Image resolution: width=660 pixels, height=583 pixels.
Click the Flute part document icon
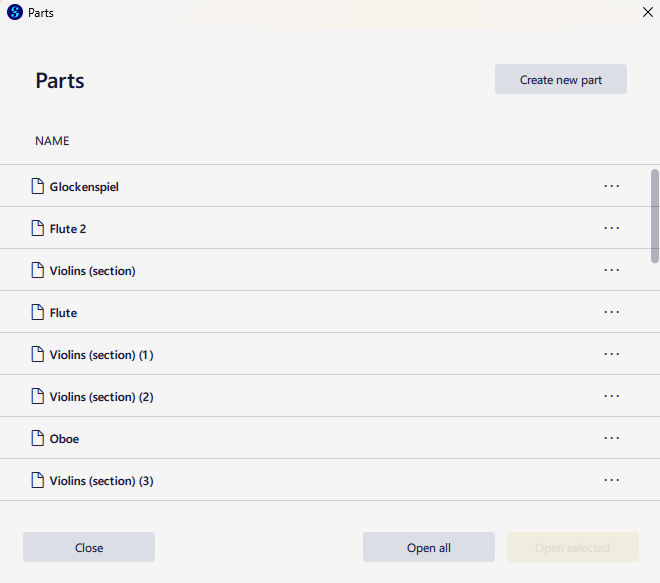tap(37, 312)
